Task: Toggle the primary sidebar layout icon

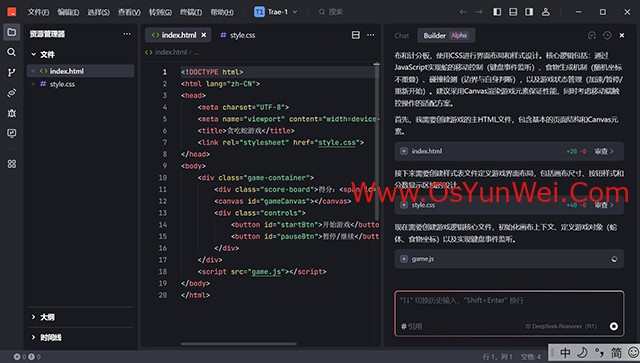Action: [497, 12]
